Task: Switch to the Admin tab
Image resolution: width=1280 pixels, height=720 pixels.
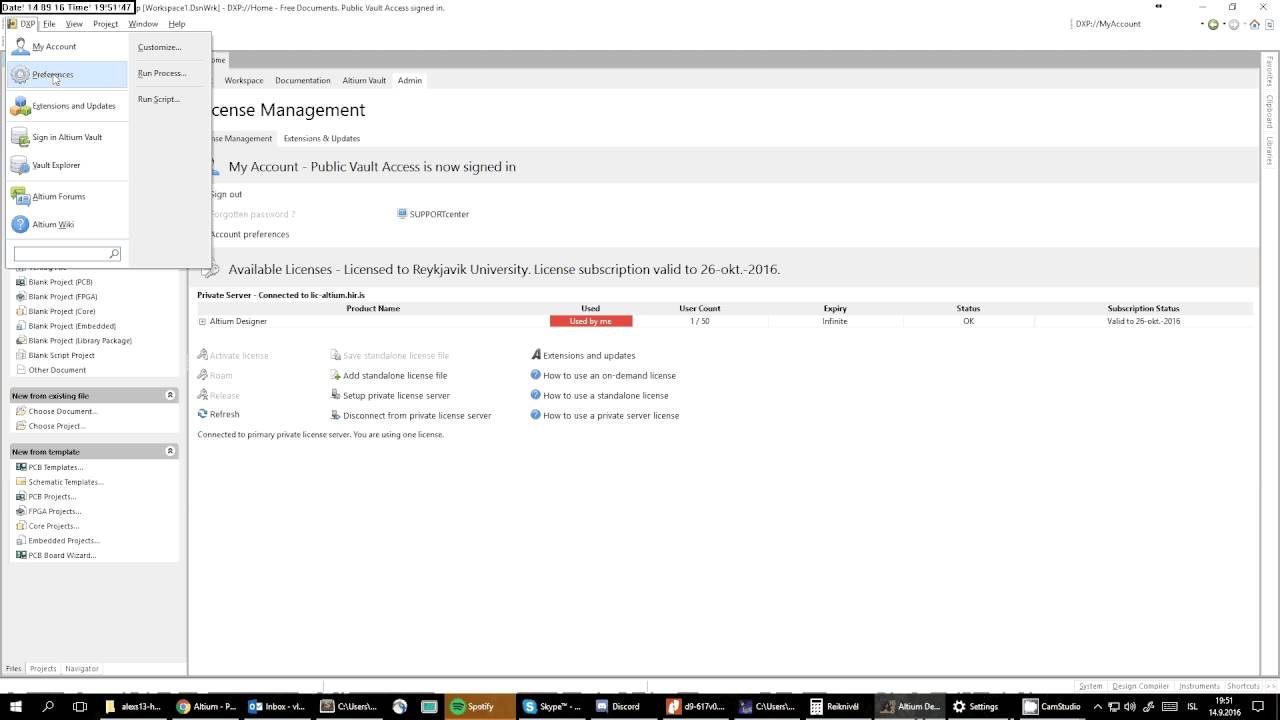Action: 410,80
